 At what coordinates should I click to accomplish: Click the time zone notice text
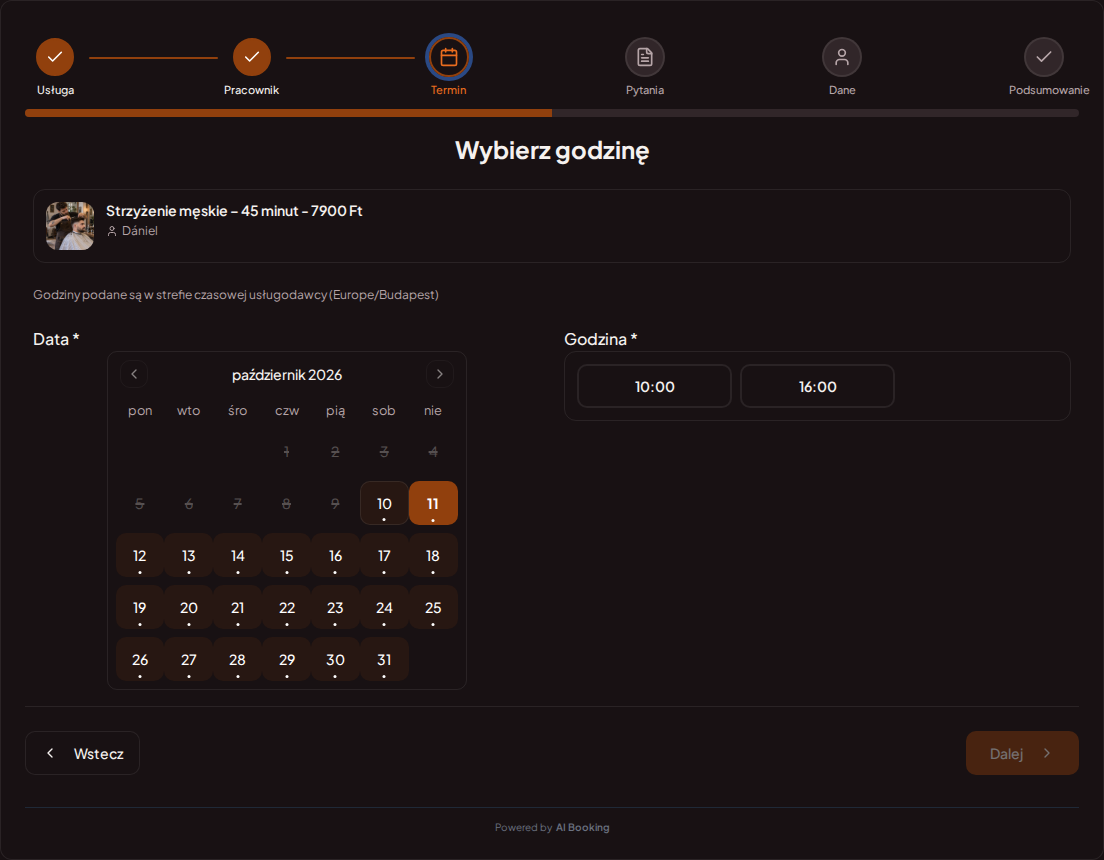pyautogui.click(x=236, y=294)
